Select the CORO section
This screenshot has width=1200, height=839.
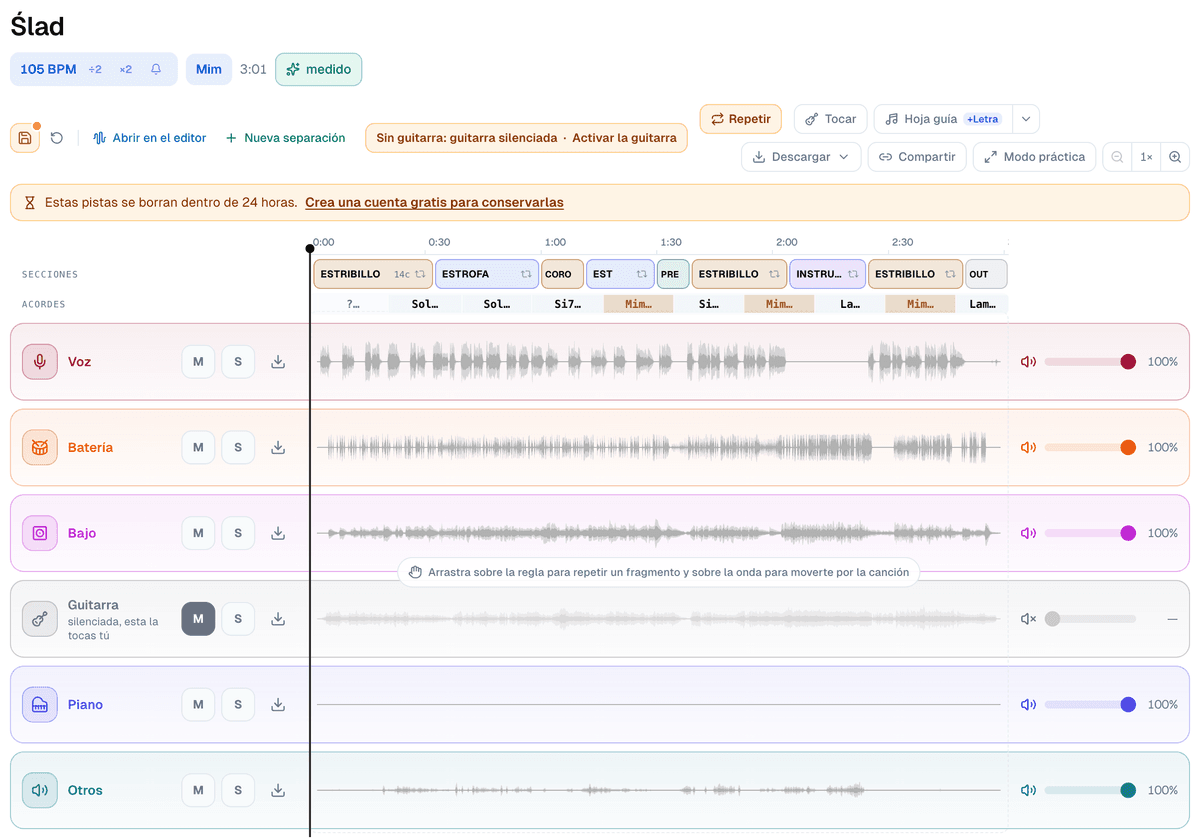(562, 274)
